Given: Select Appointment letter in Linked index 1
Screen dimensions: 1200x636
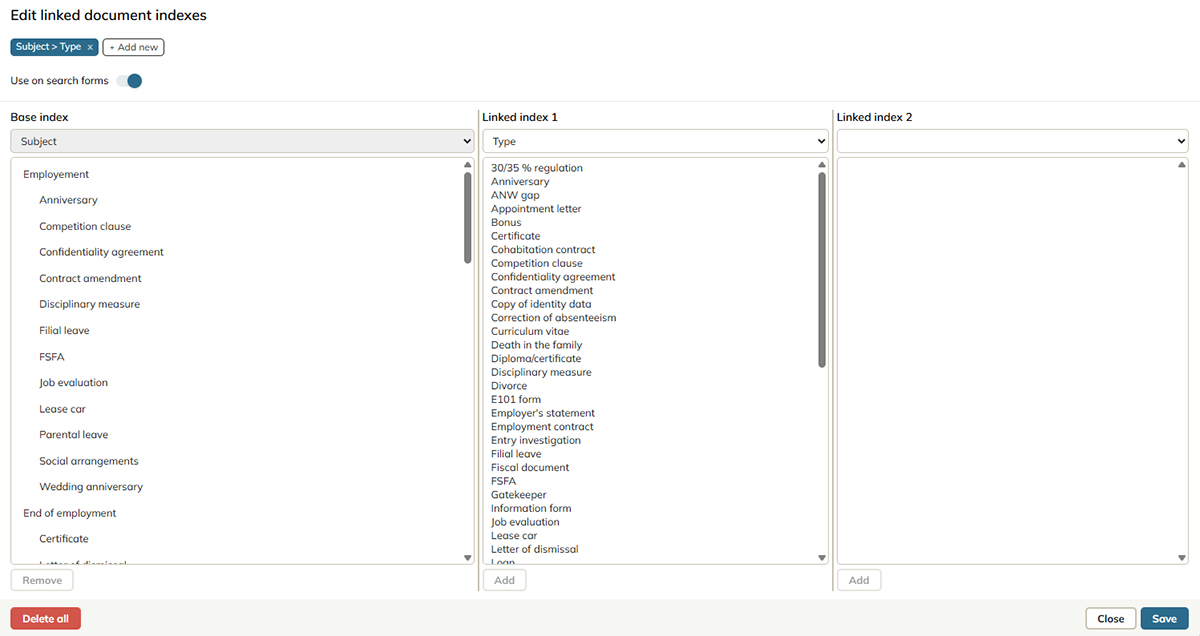Looking at the screenshot, I should point(536,209).
